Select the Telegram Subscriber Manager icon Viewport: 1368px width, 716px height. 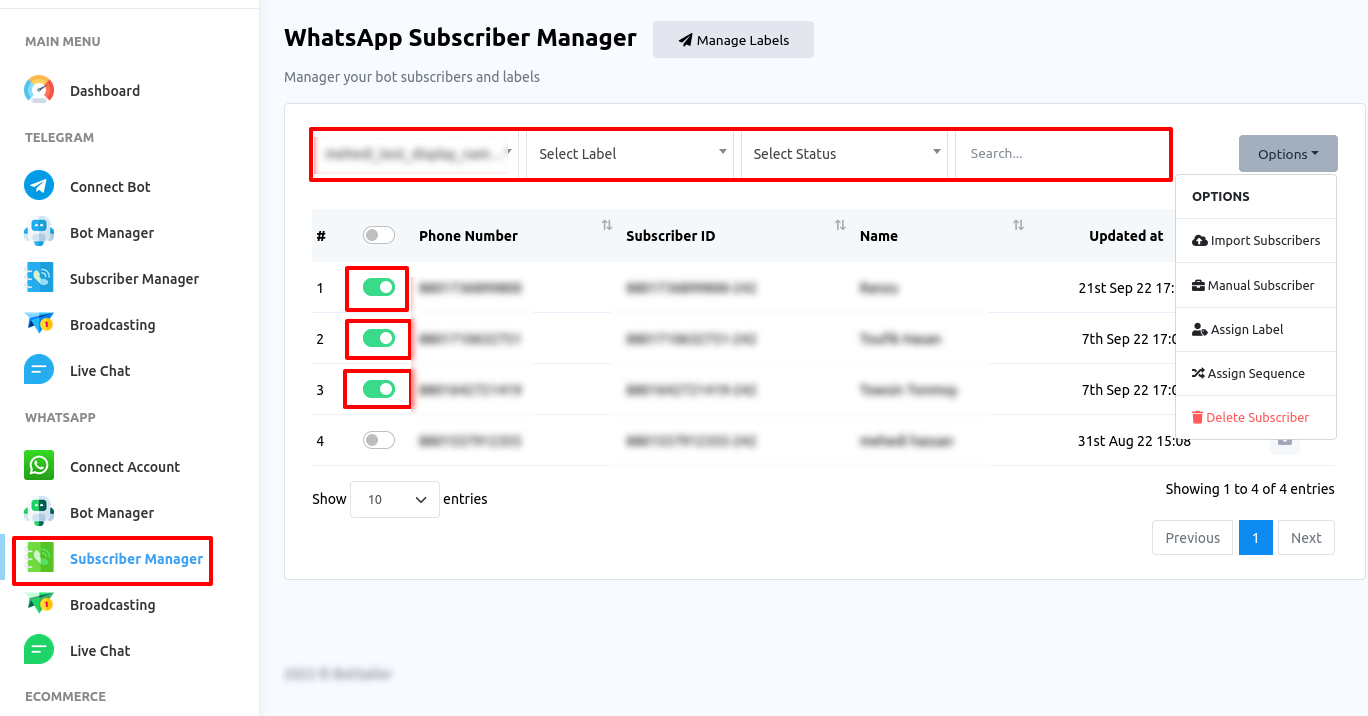point(39,278)
